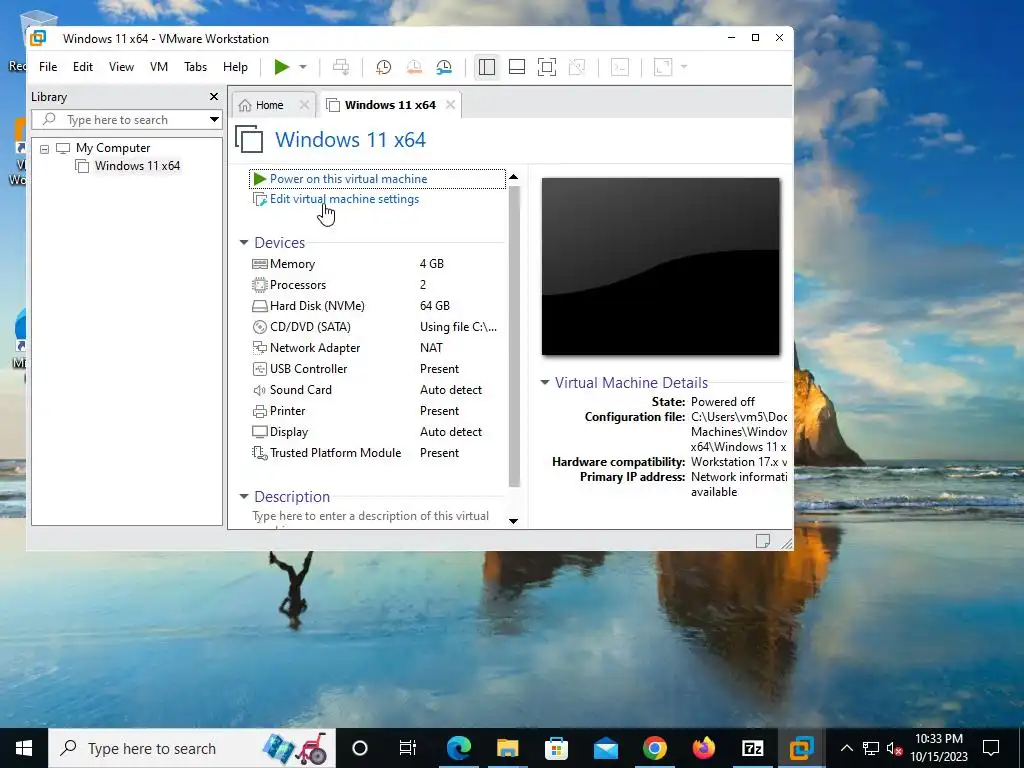Collapse the Devices section
1024x768 pixels.
(244, 242)
